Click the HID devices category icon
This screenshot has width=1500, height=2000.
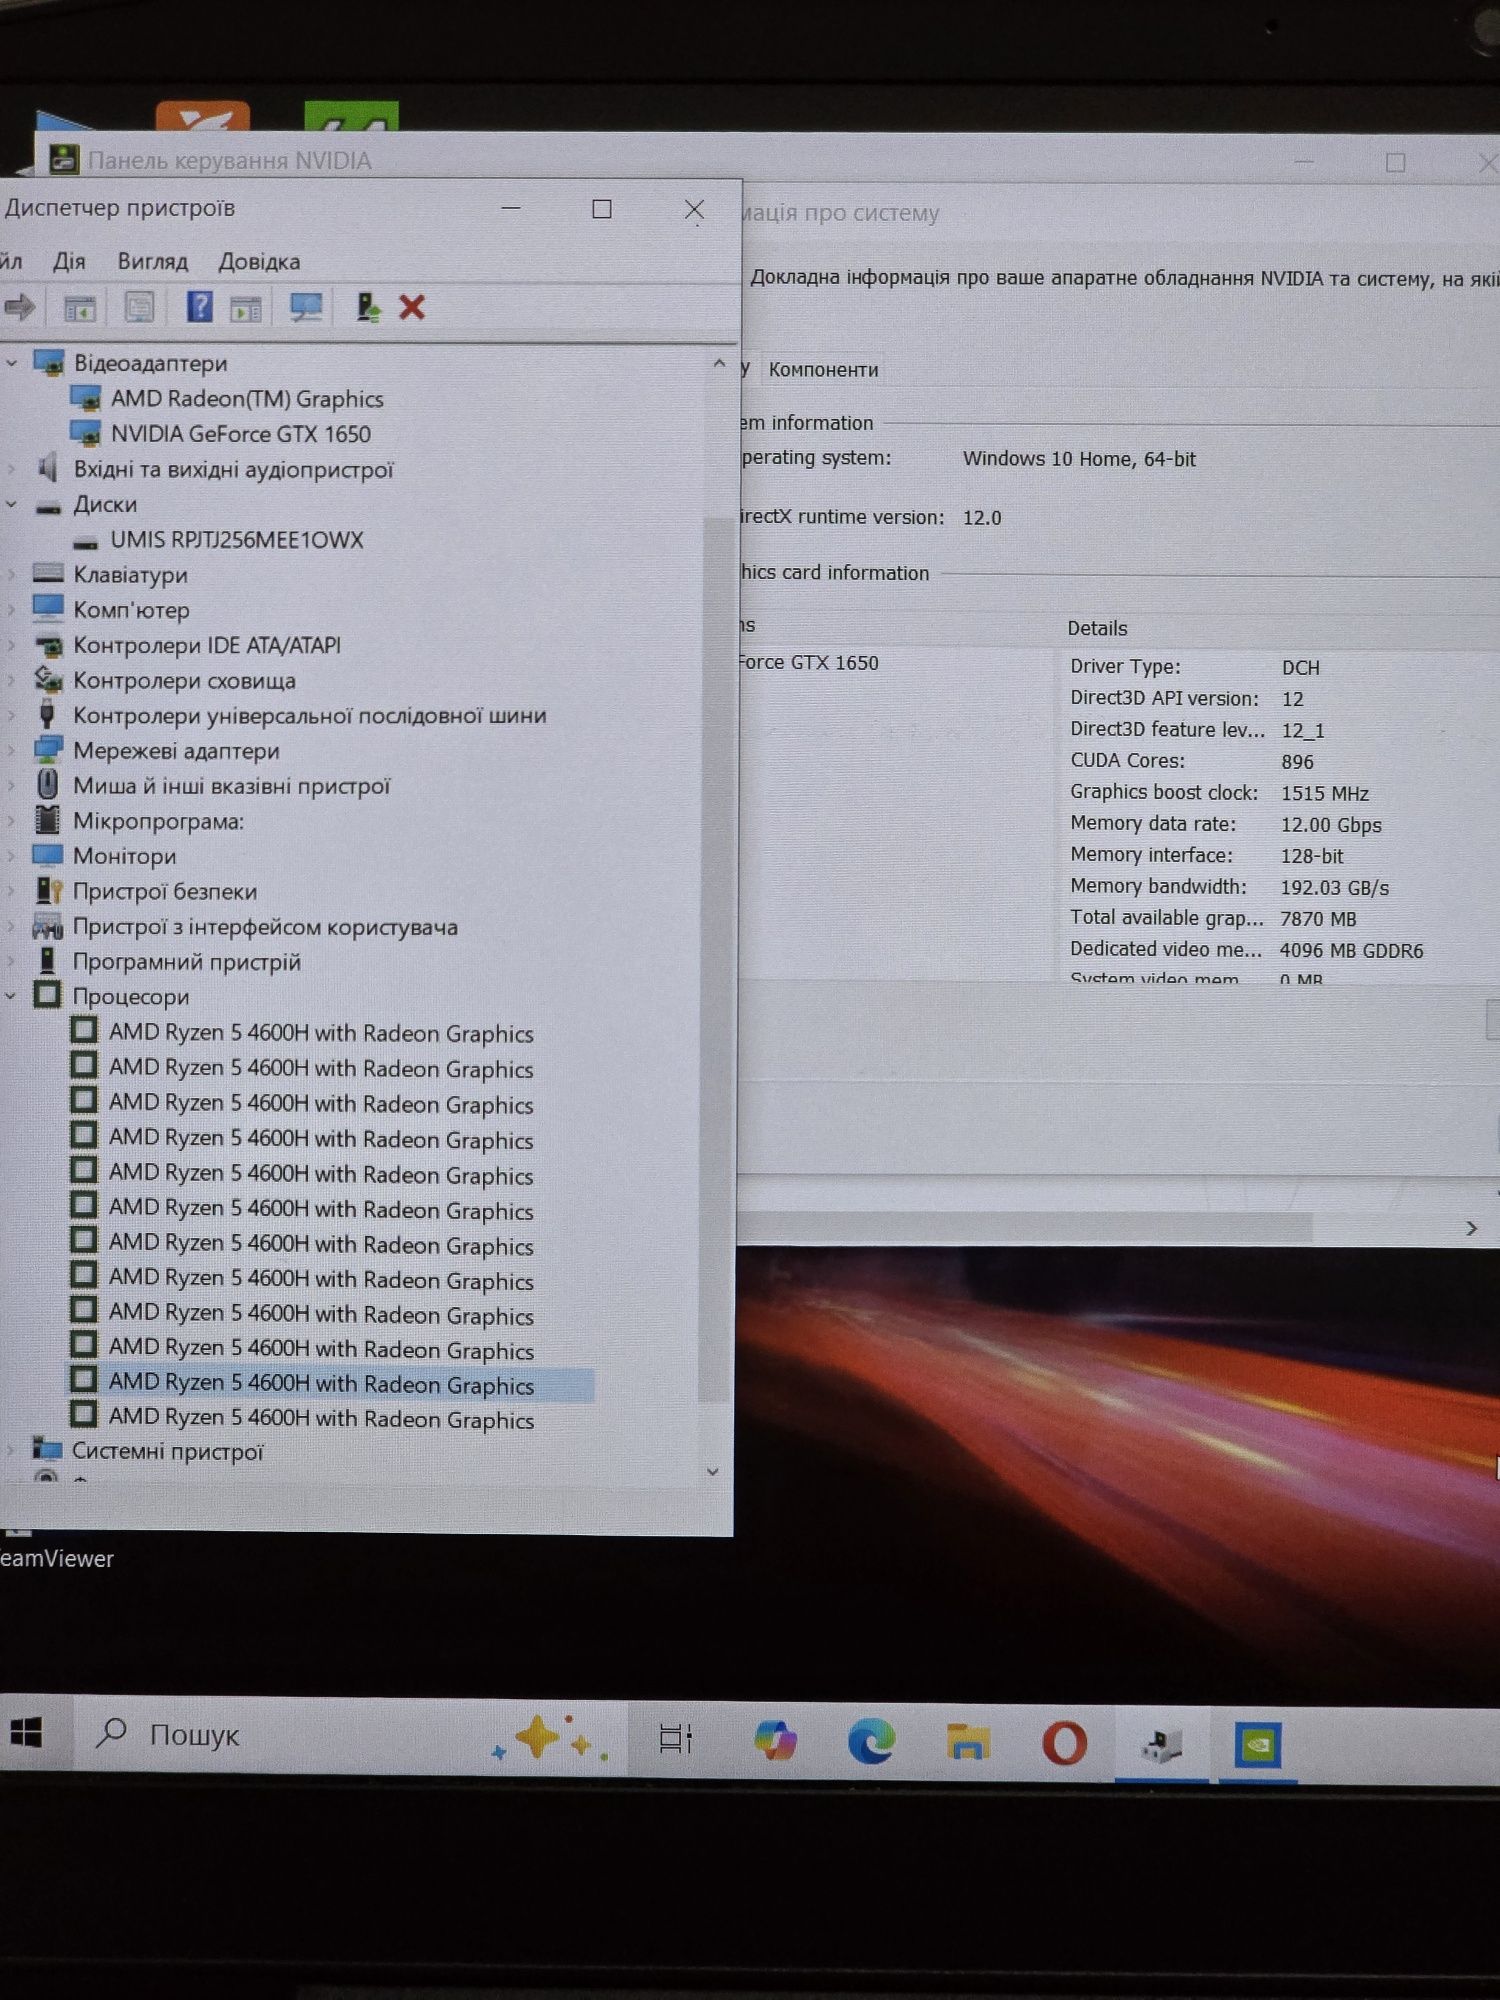[x=47, y=926]
